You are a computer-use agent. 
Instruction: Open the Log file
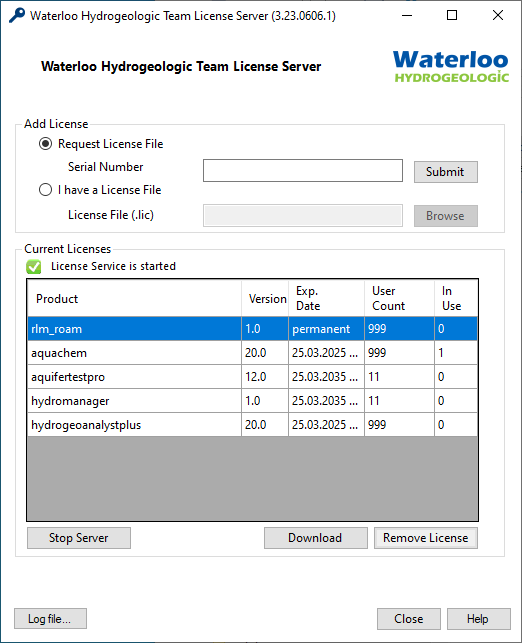[50, 619]
